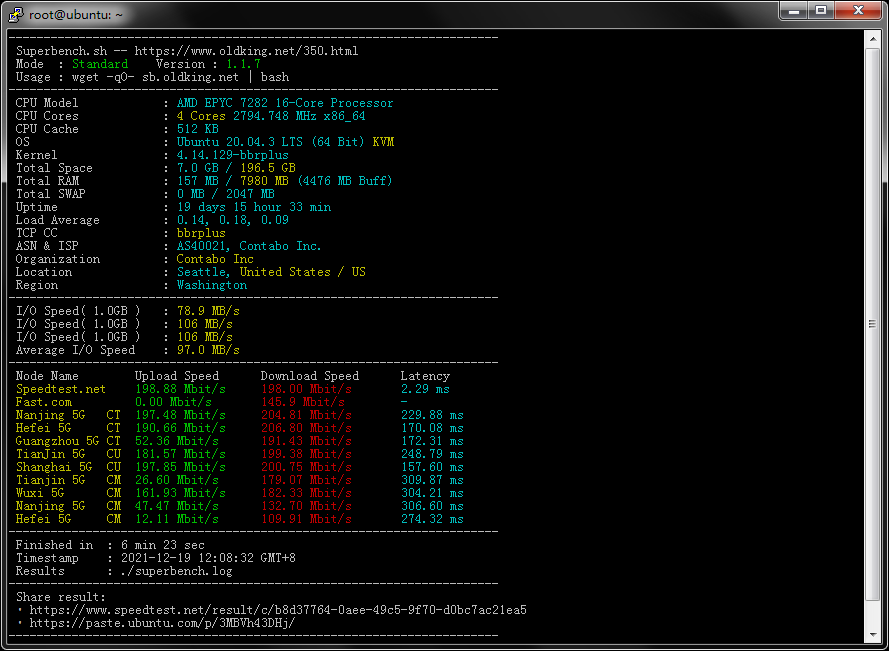Screen dimensions: 889x651
Task: Close the root@ubuntu terminal window
Action: click(x=857, y=11)
